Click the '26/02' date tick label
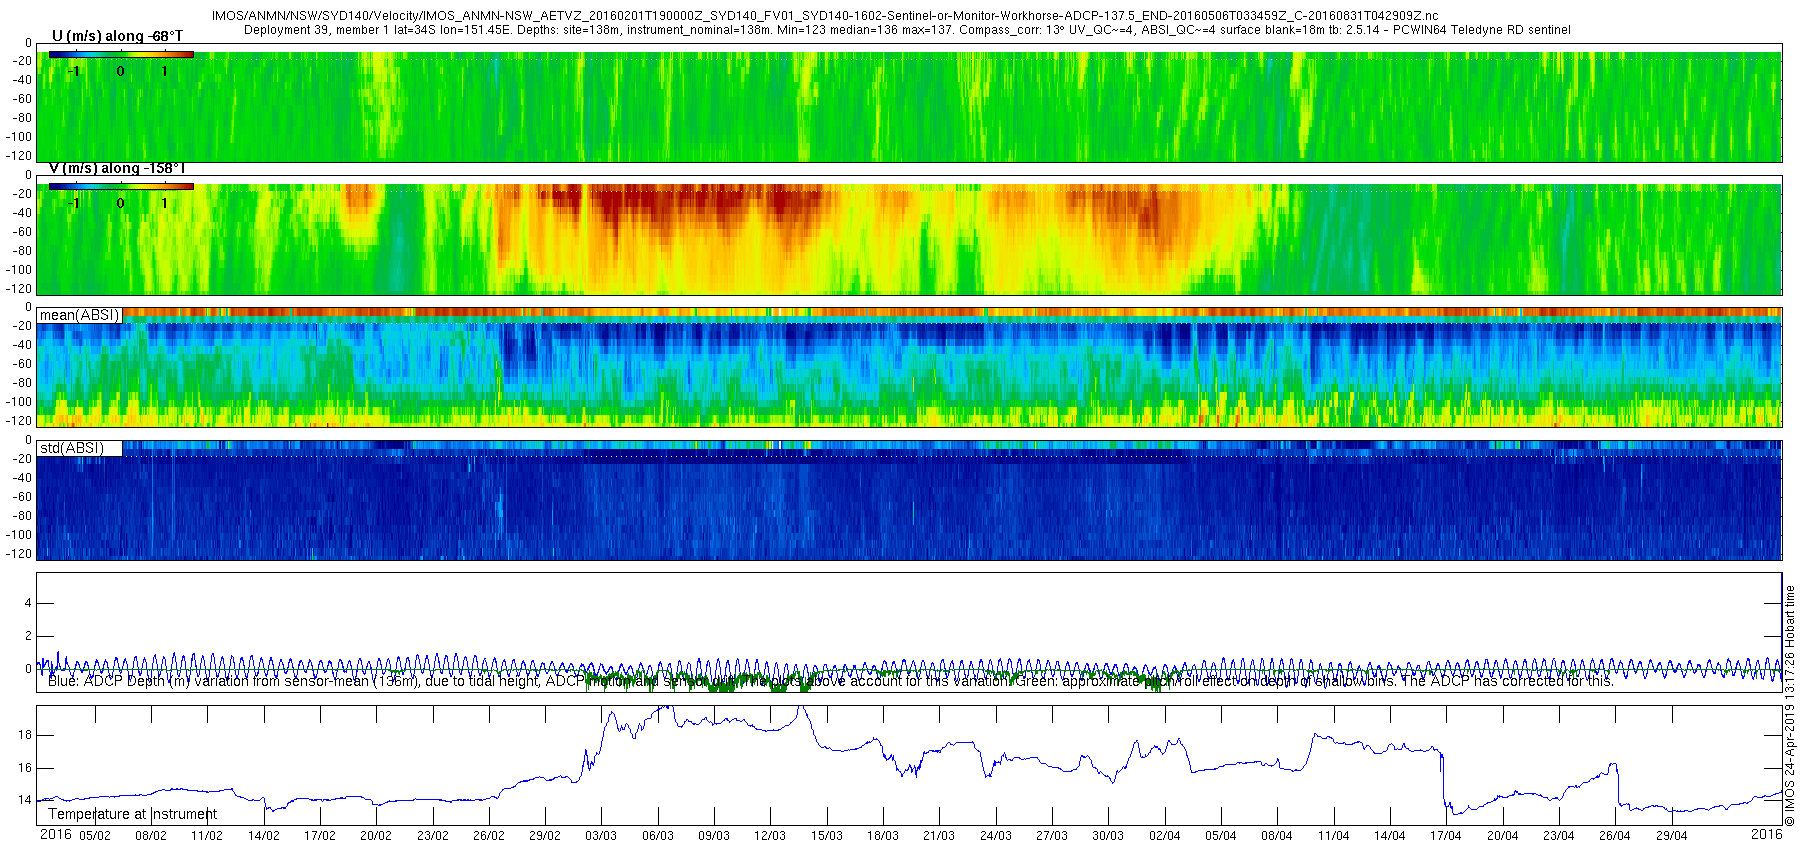 pos(489,836)
